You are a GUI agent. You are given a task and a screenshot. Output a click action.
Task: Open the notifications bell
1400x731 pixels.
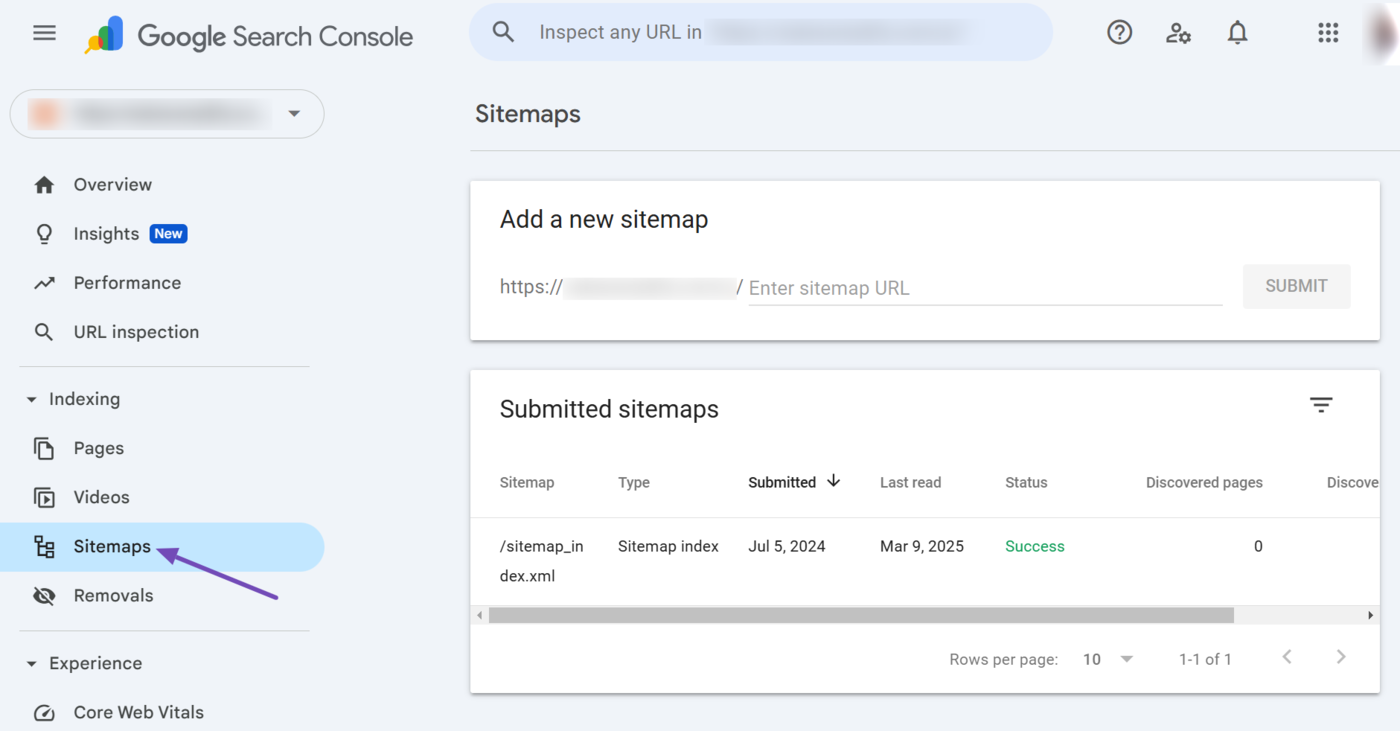coord(1237,33)
